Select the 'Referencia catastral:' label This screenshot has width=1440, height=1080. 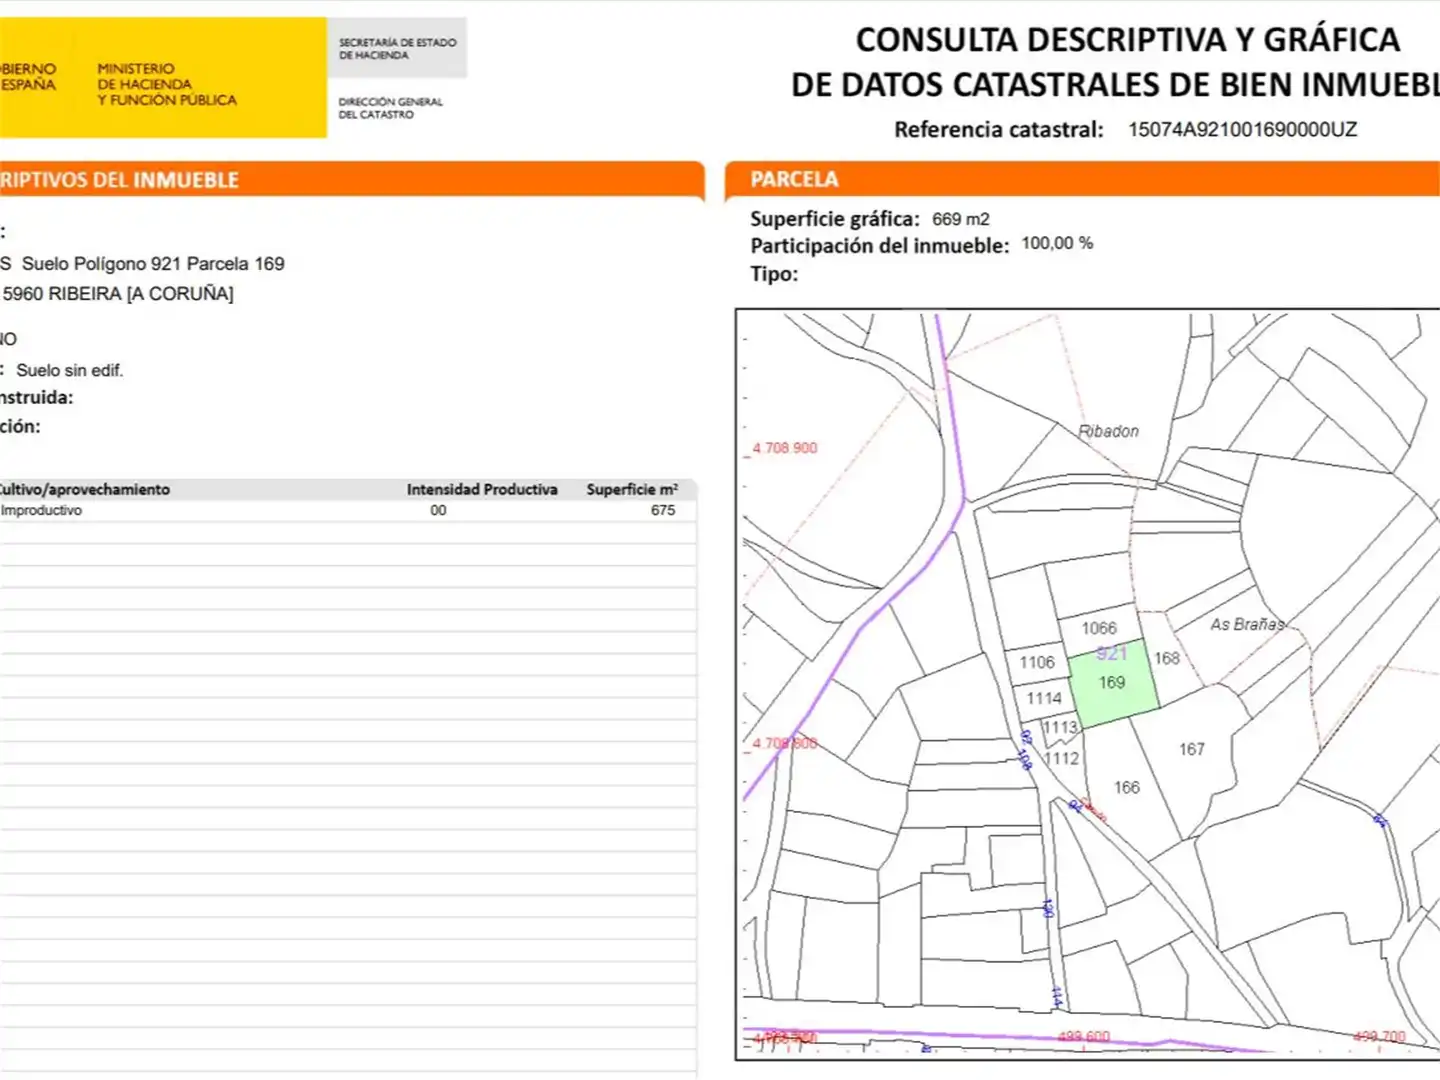tap(998, 130)
